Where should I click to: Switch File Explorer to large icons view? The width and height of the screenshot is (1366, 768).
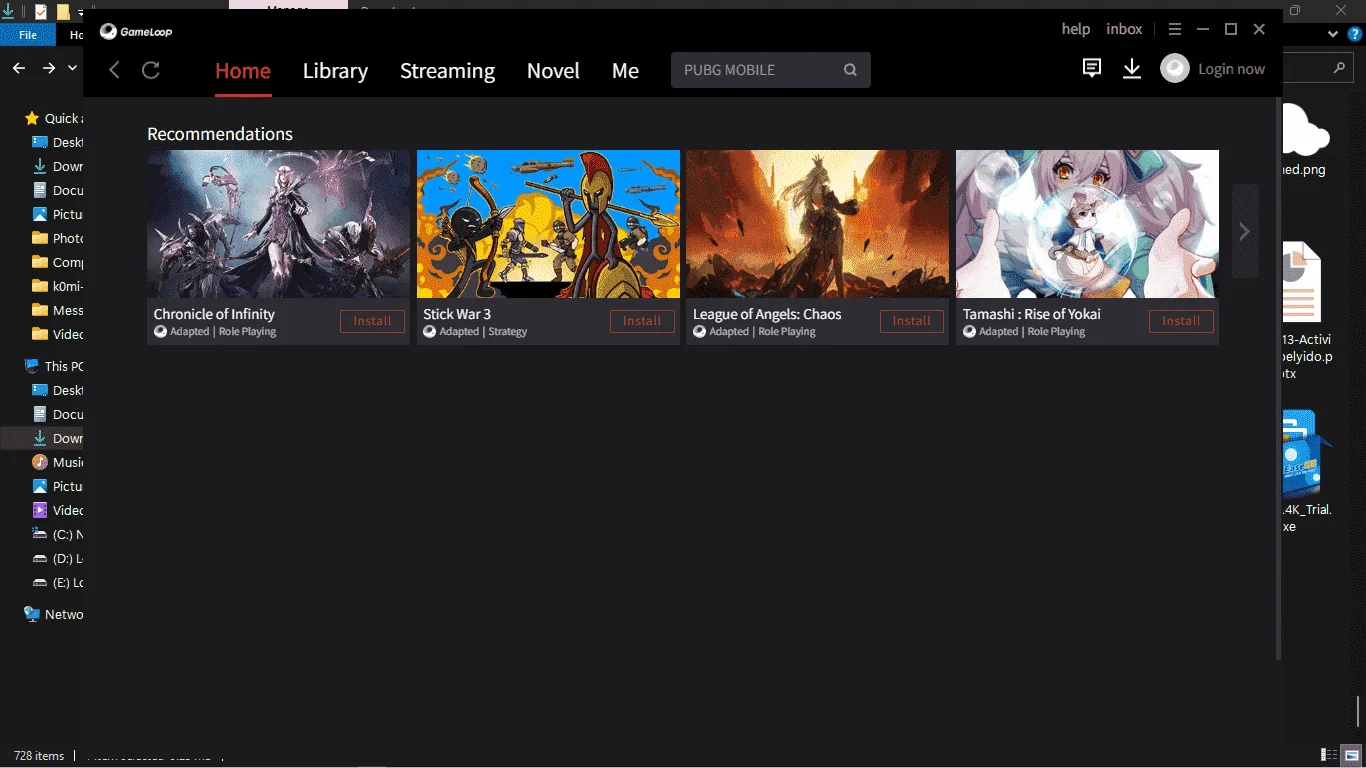[x=1352, y=754]
